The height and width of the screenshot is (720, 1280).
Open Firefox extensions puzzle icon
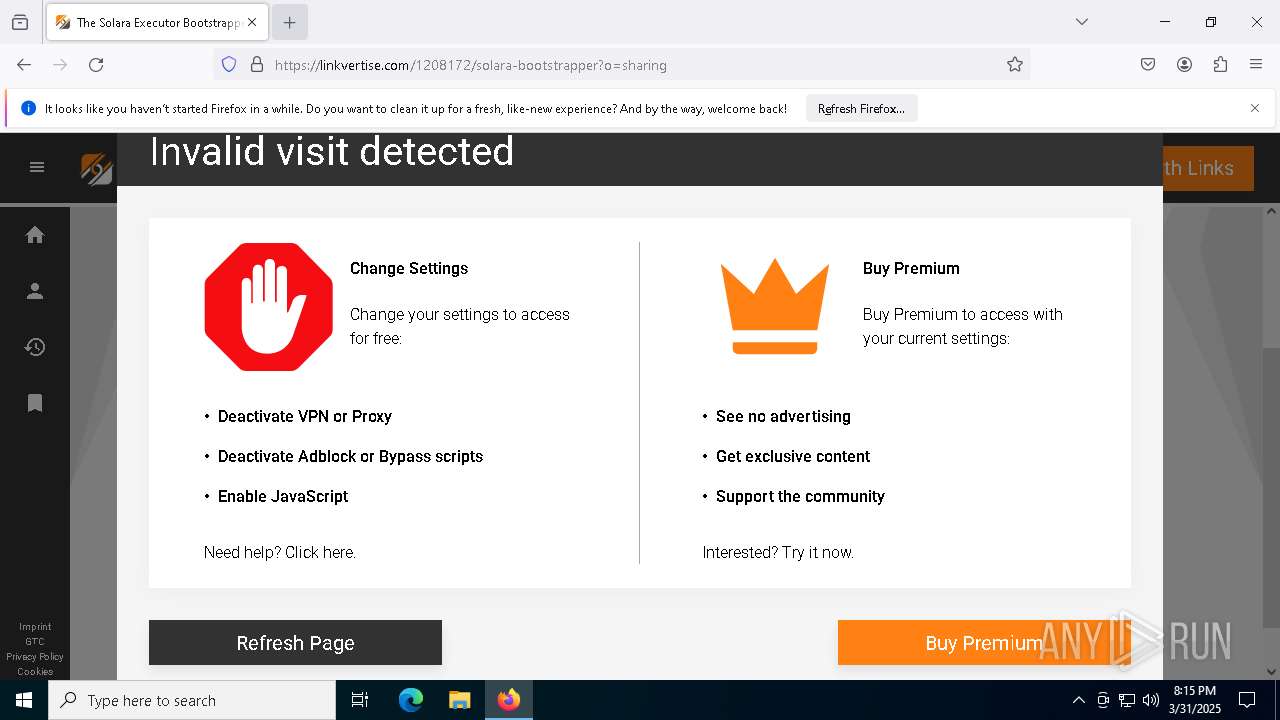point(1220,65)
